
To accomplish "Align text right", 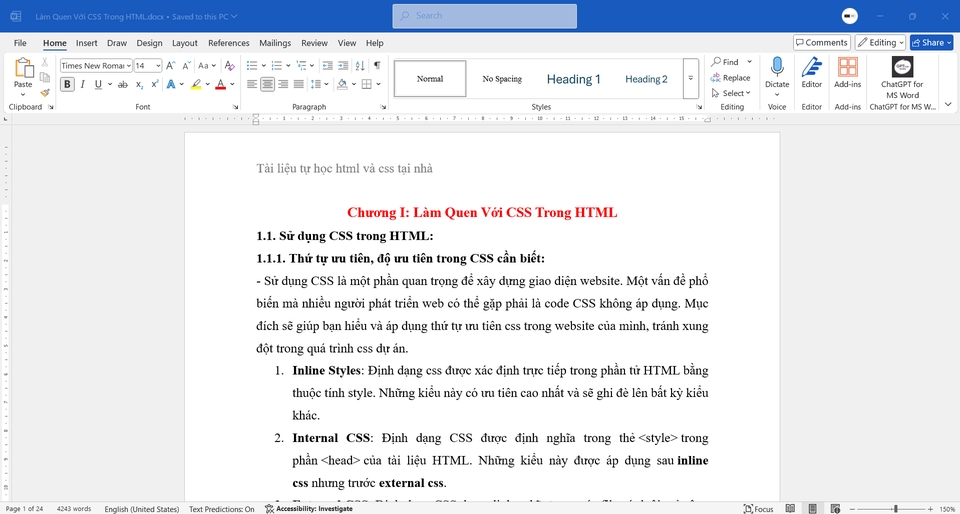I will point(283,84).
